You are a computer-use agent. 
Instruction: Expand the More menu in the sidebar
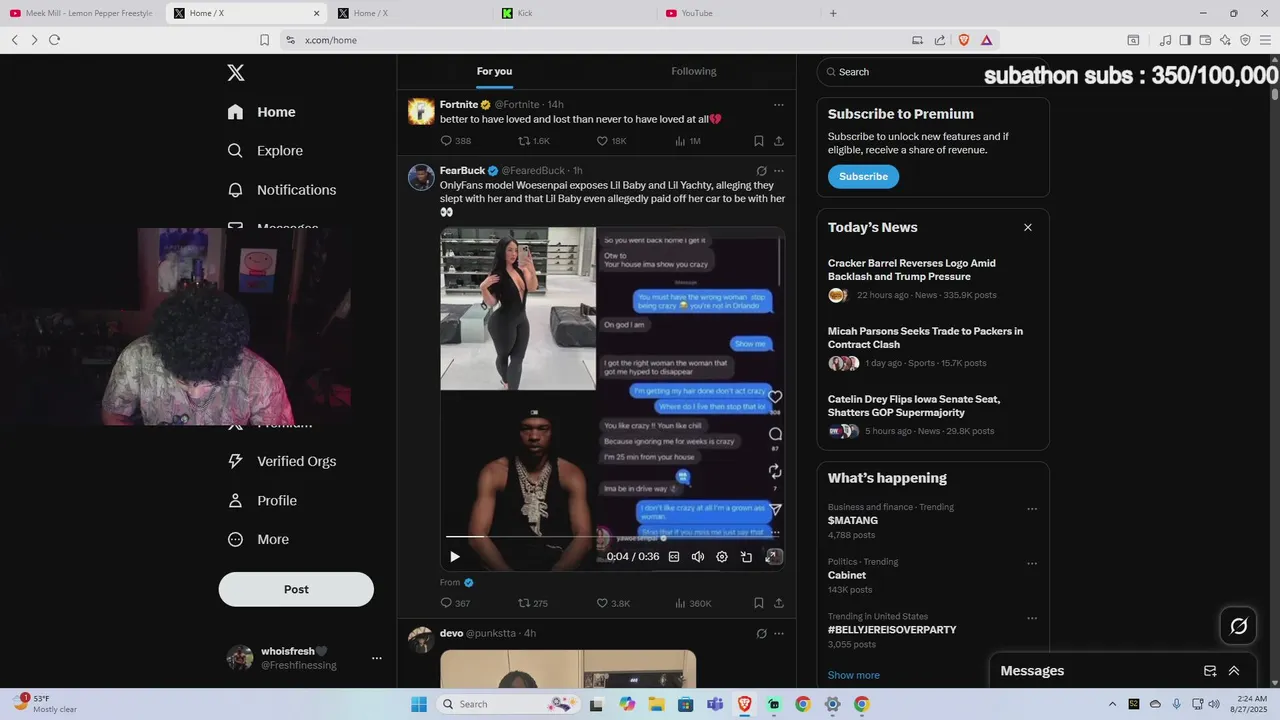point(258,539)
